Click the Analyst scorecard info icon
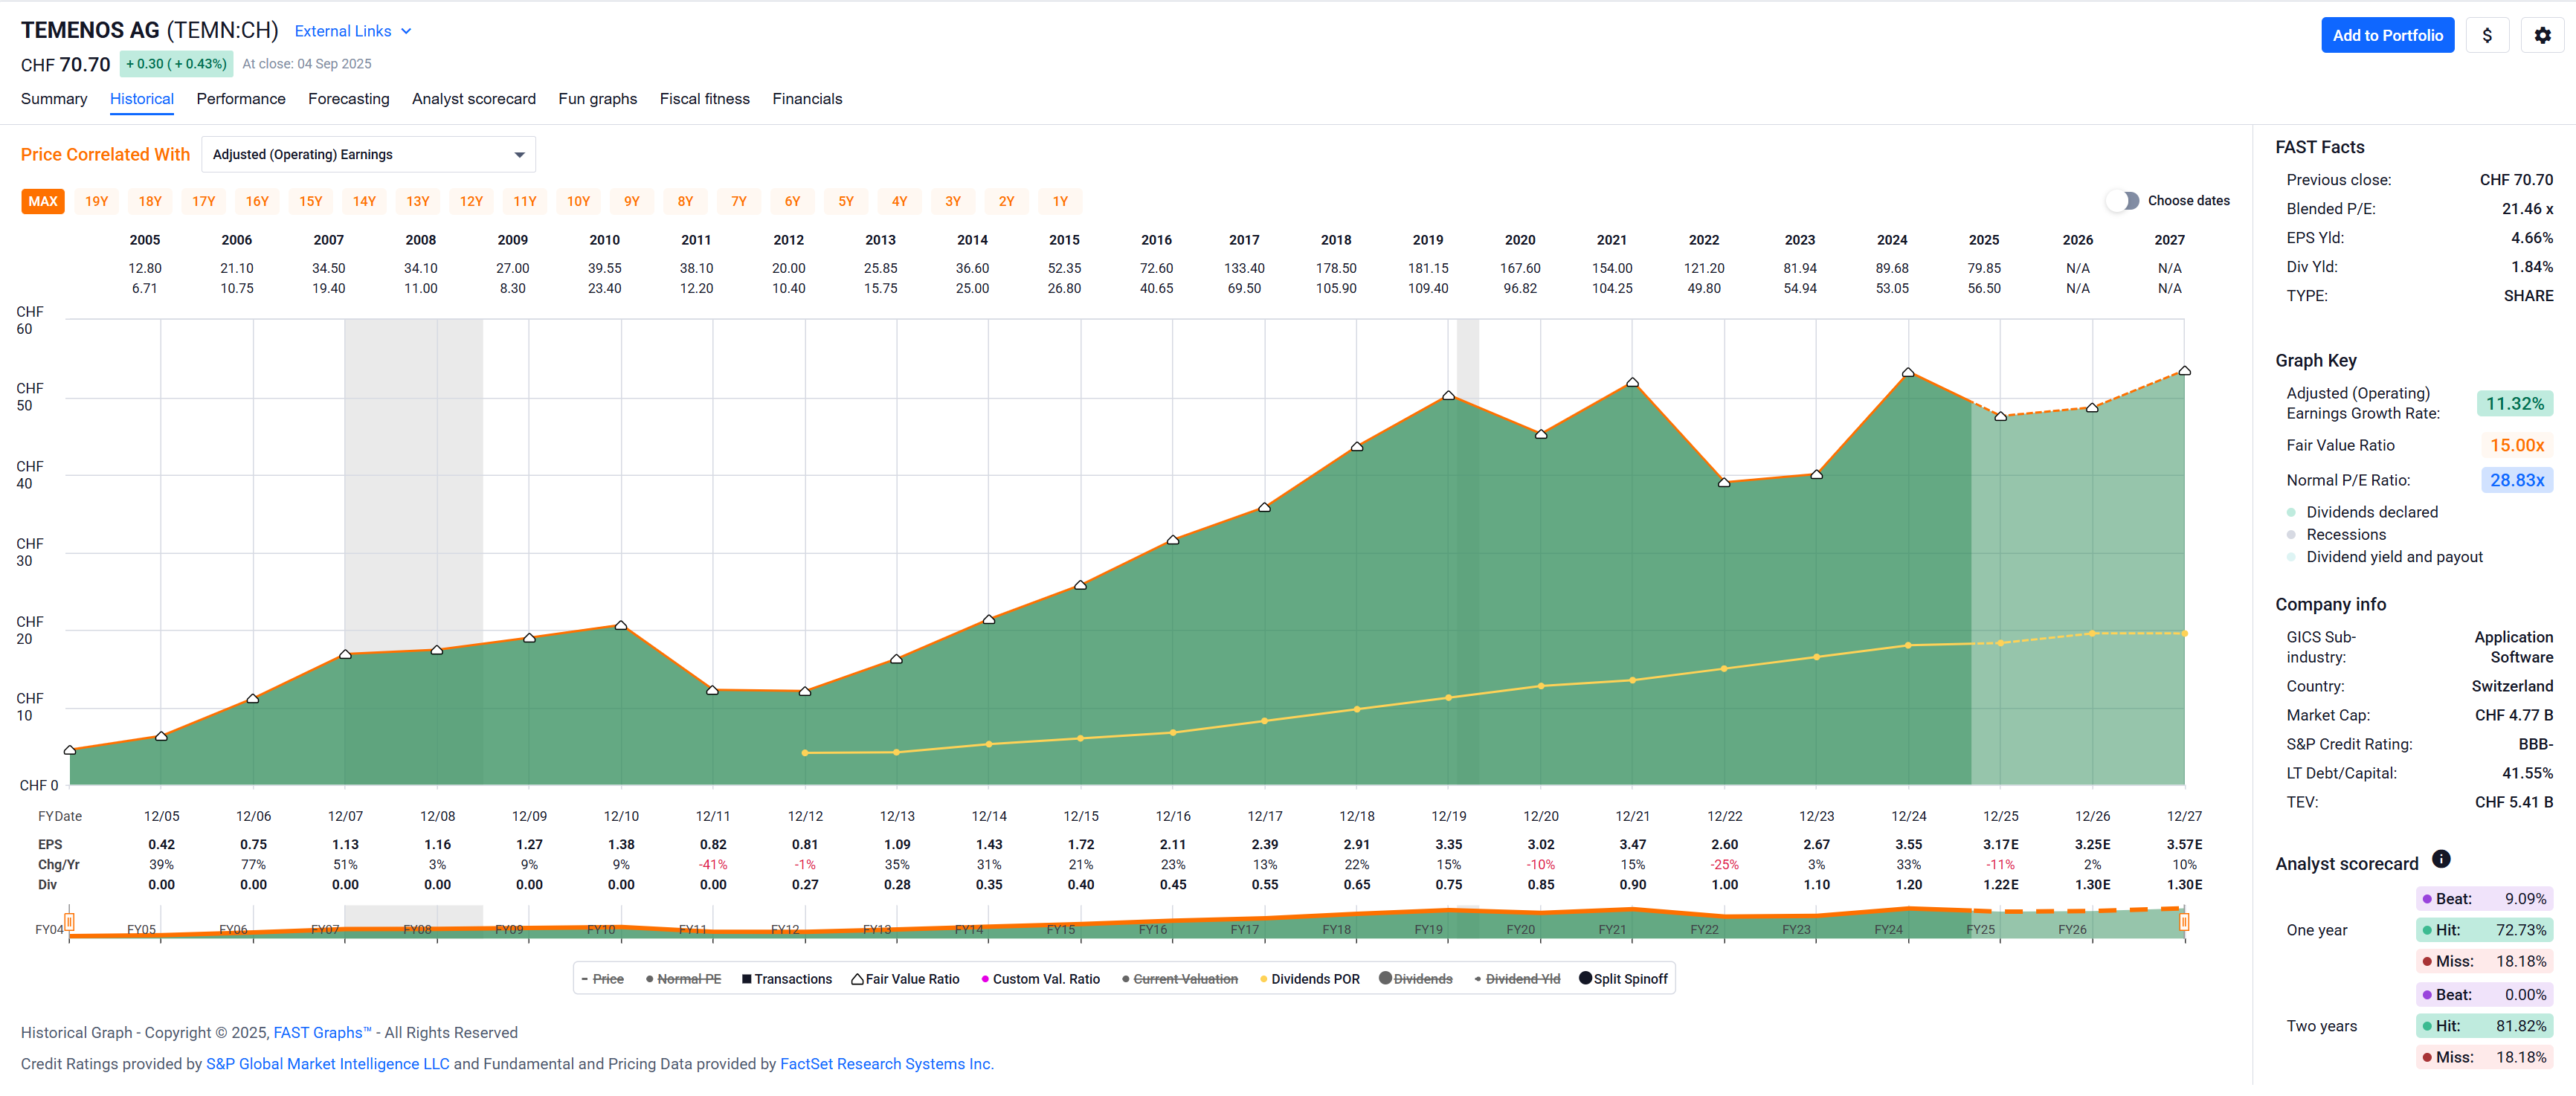This screenshot has width=2576, height=1096. coord(2440,858)
